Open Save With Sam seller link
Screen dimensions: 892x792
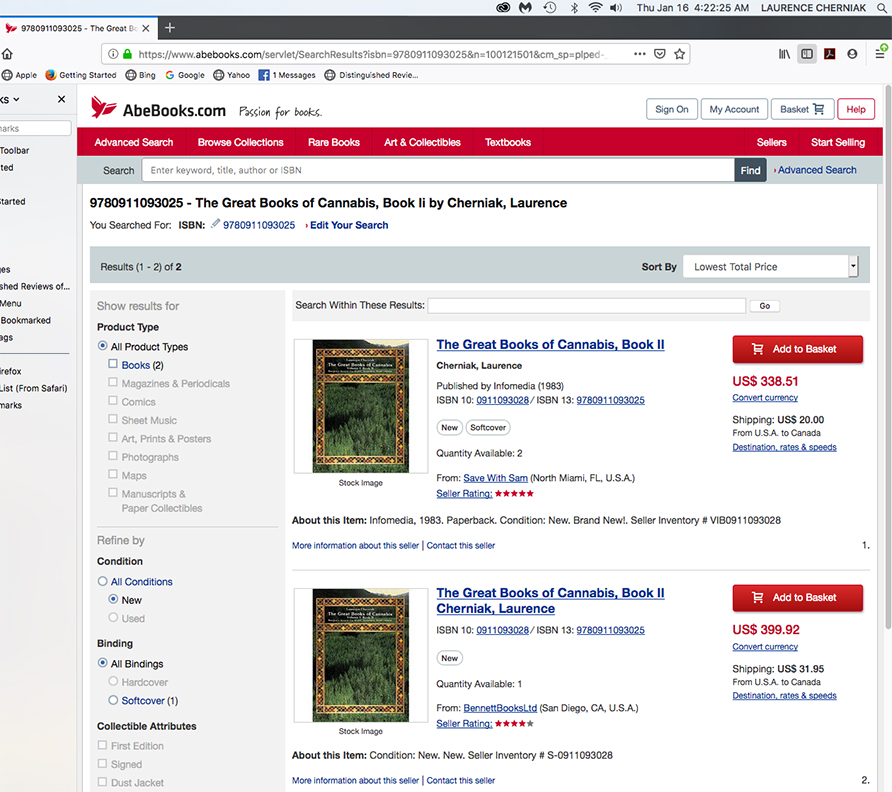click(x=495, y=478)
